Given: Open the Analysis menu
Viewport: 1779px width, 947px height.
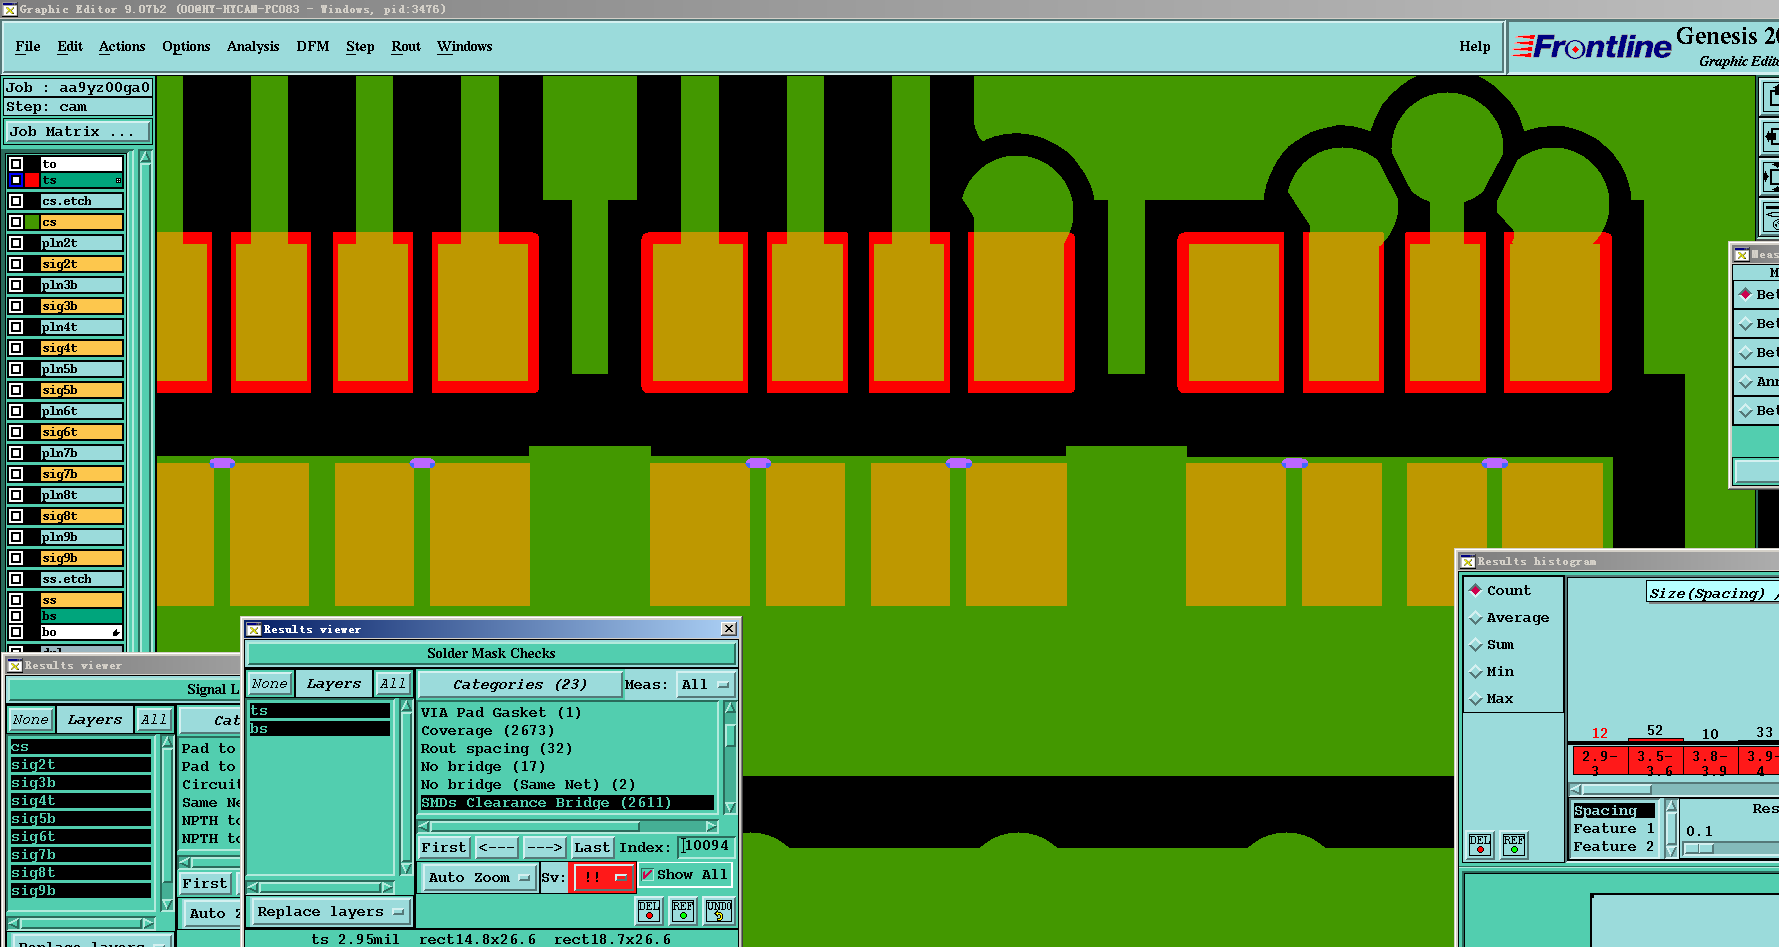Looking at the screenshot, I should tap(253, 47).
